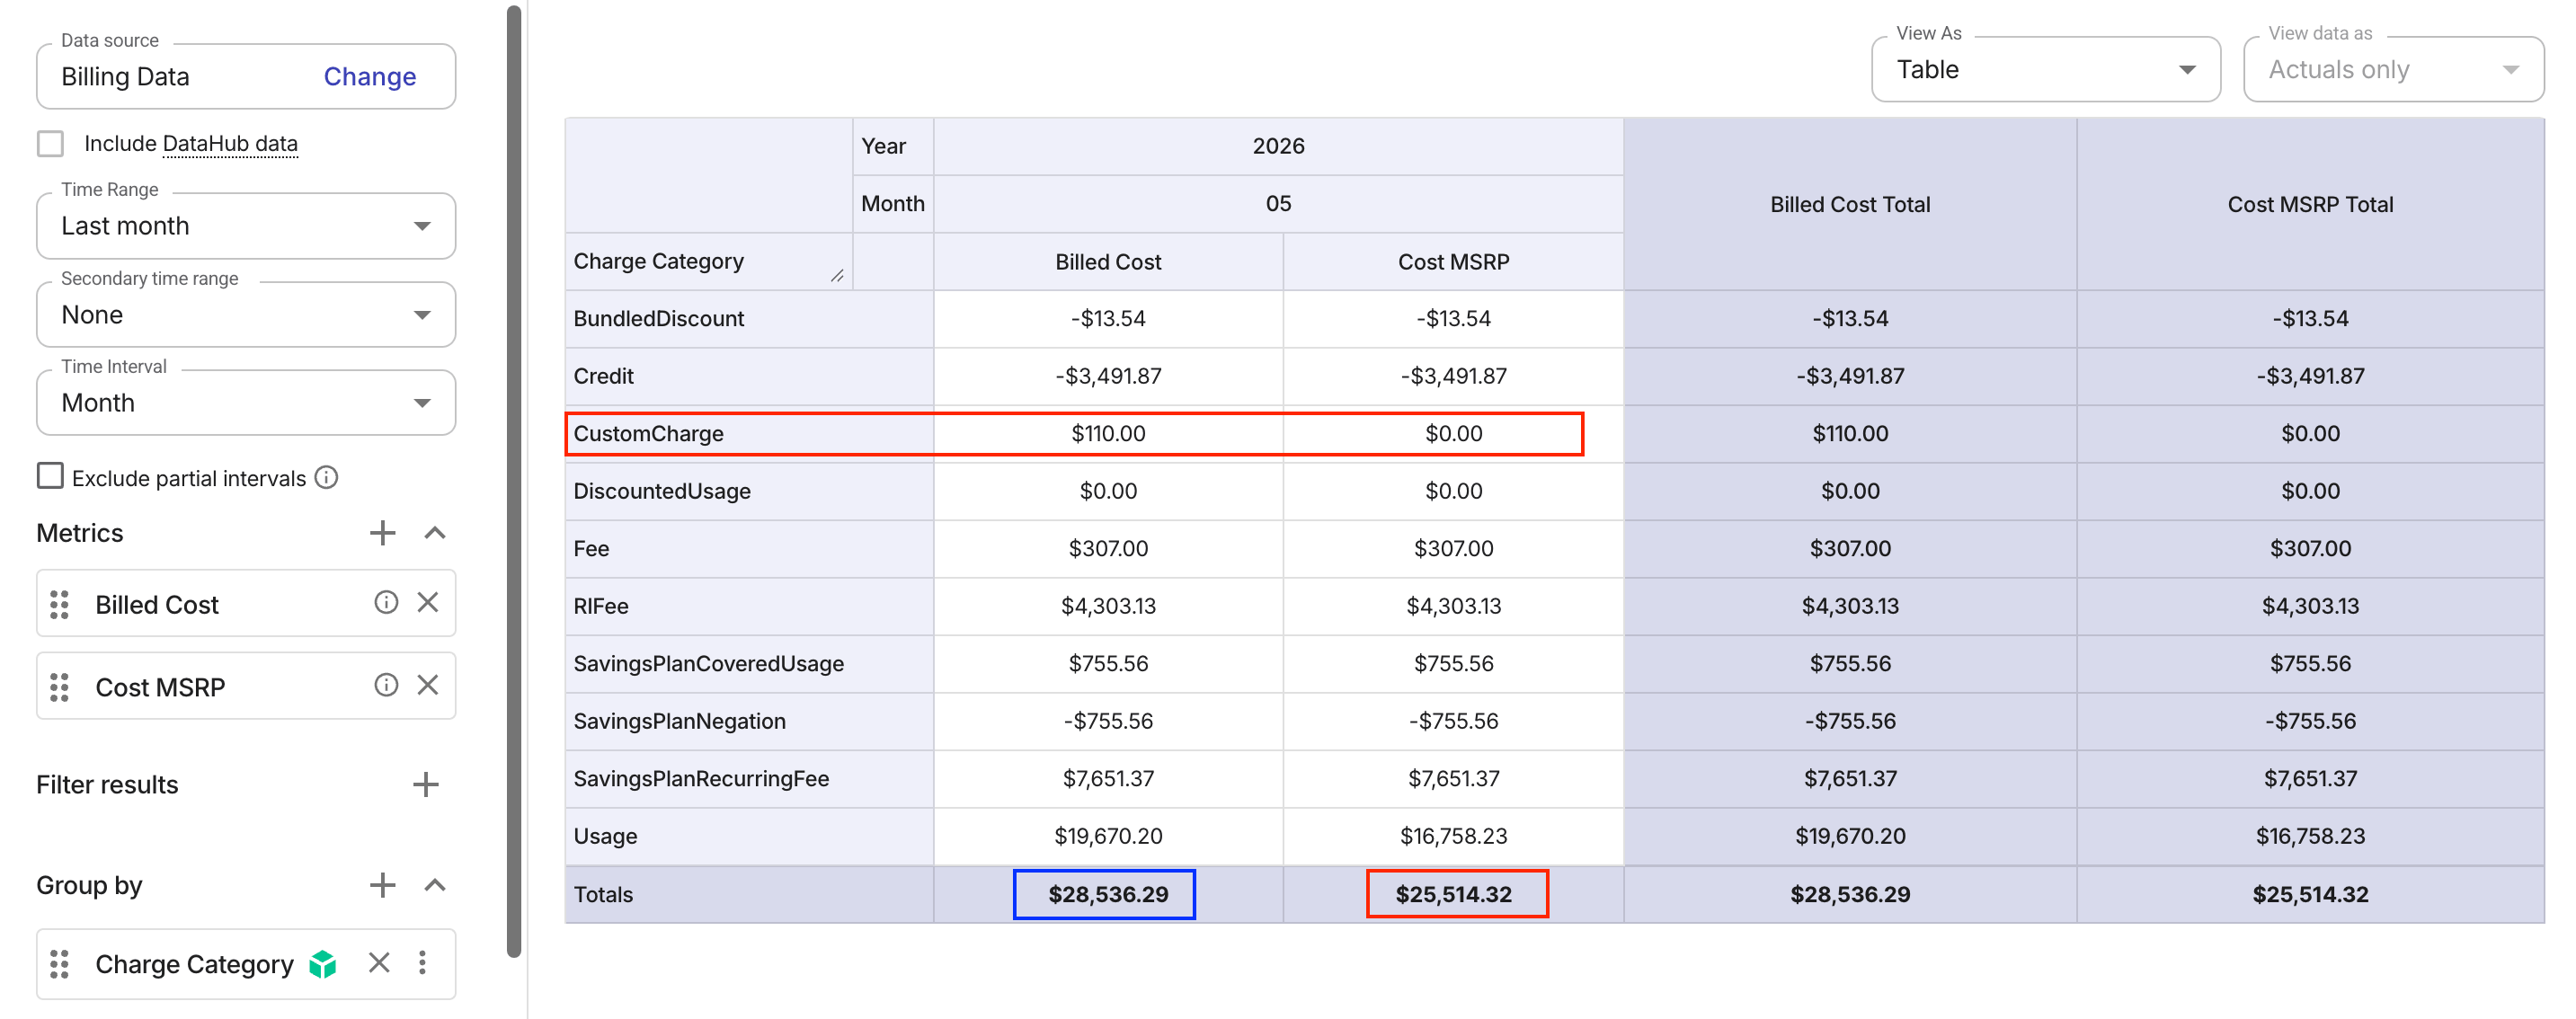Open the Time Interval dropdown
The height and width of the screenshot is (1019, 2576).
pos(246,402)
